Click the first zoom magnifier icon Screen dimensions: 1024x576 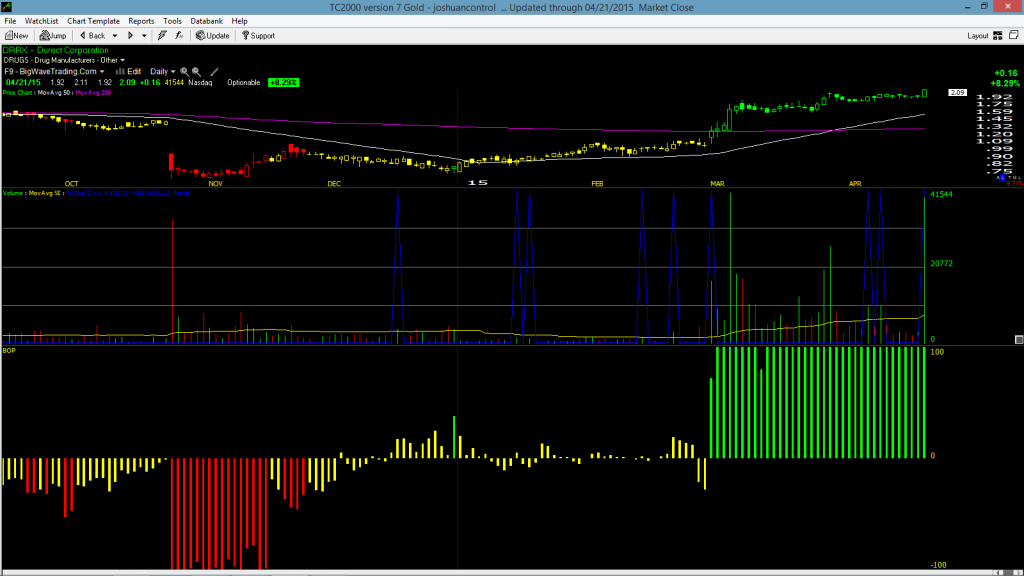pos(184,71)
